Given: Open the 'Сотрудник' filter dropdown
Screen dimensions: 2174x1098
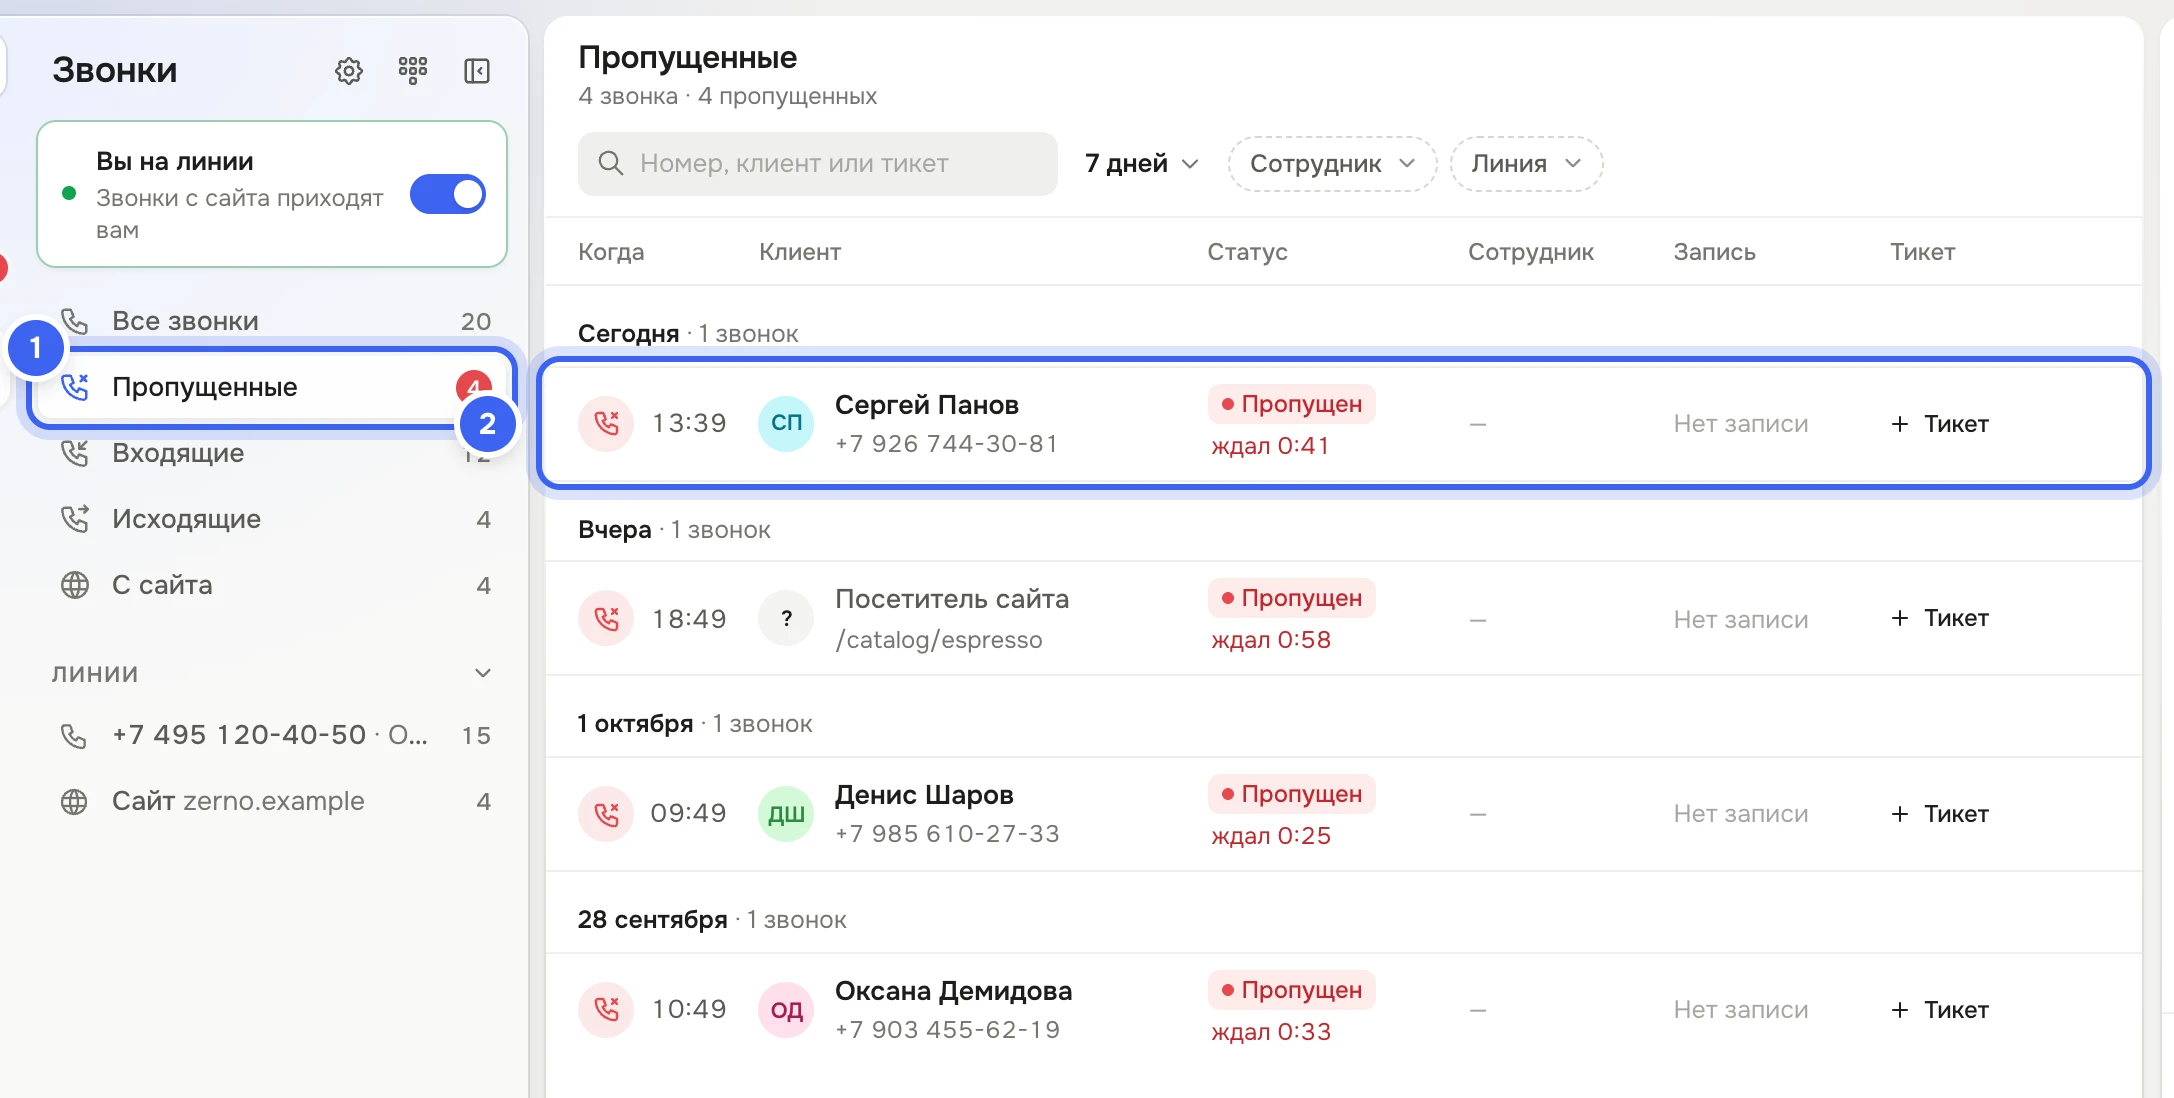Looking at the screenshot, I should 1332,163.
